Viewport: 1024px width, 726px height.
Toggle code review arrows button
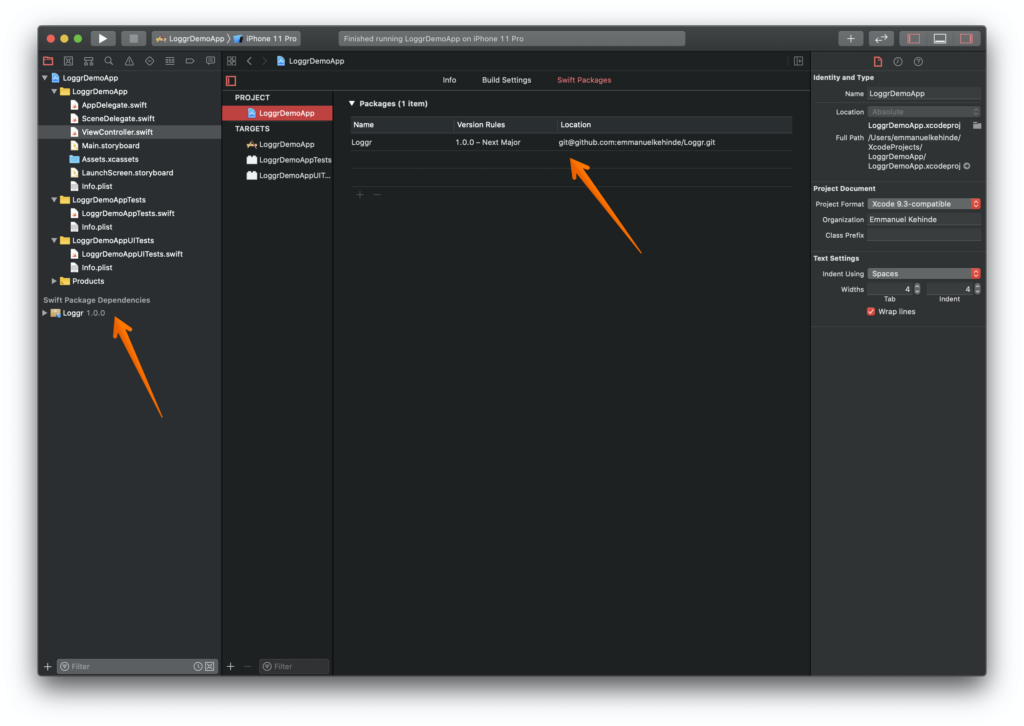click(x=881, y=39)
